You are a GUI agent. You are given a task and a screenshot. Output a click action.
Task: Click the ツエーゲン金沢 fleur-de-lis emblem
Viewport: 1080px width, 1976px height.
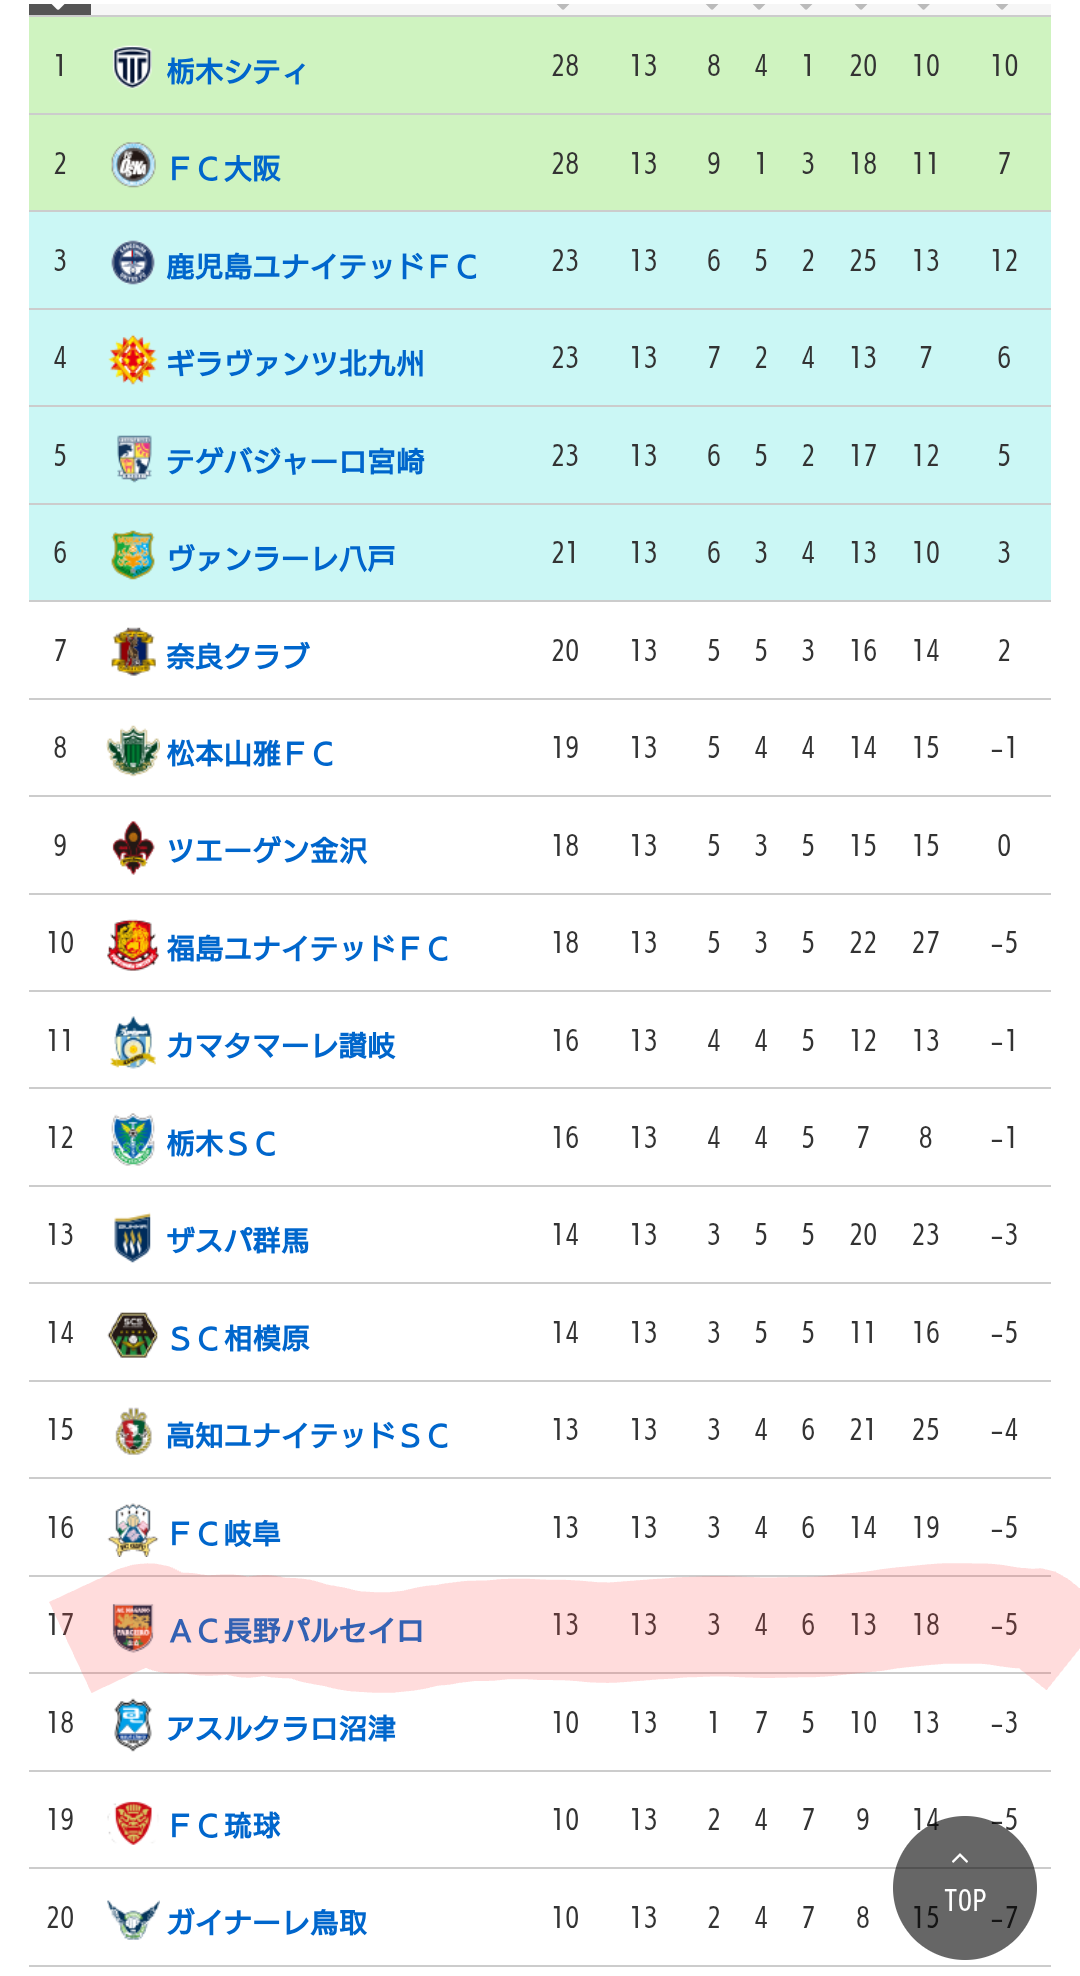132,847
